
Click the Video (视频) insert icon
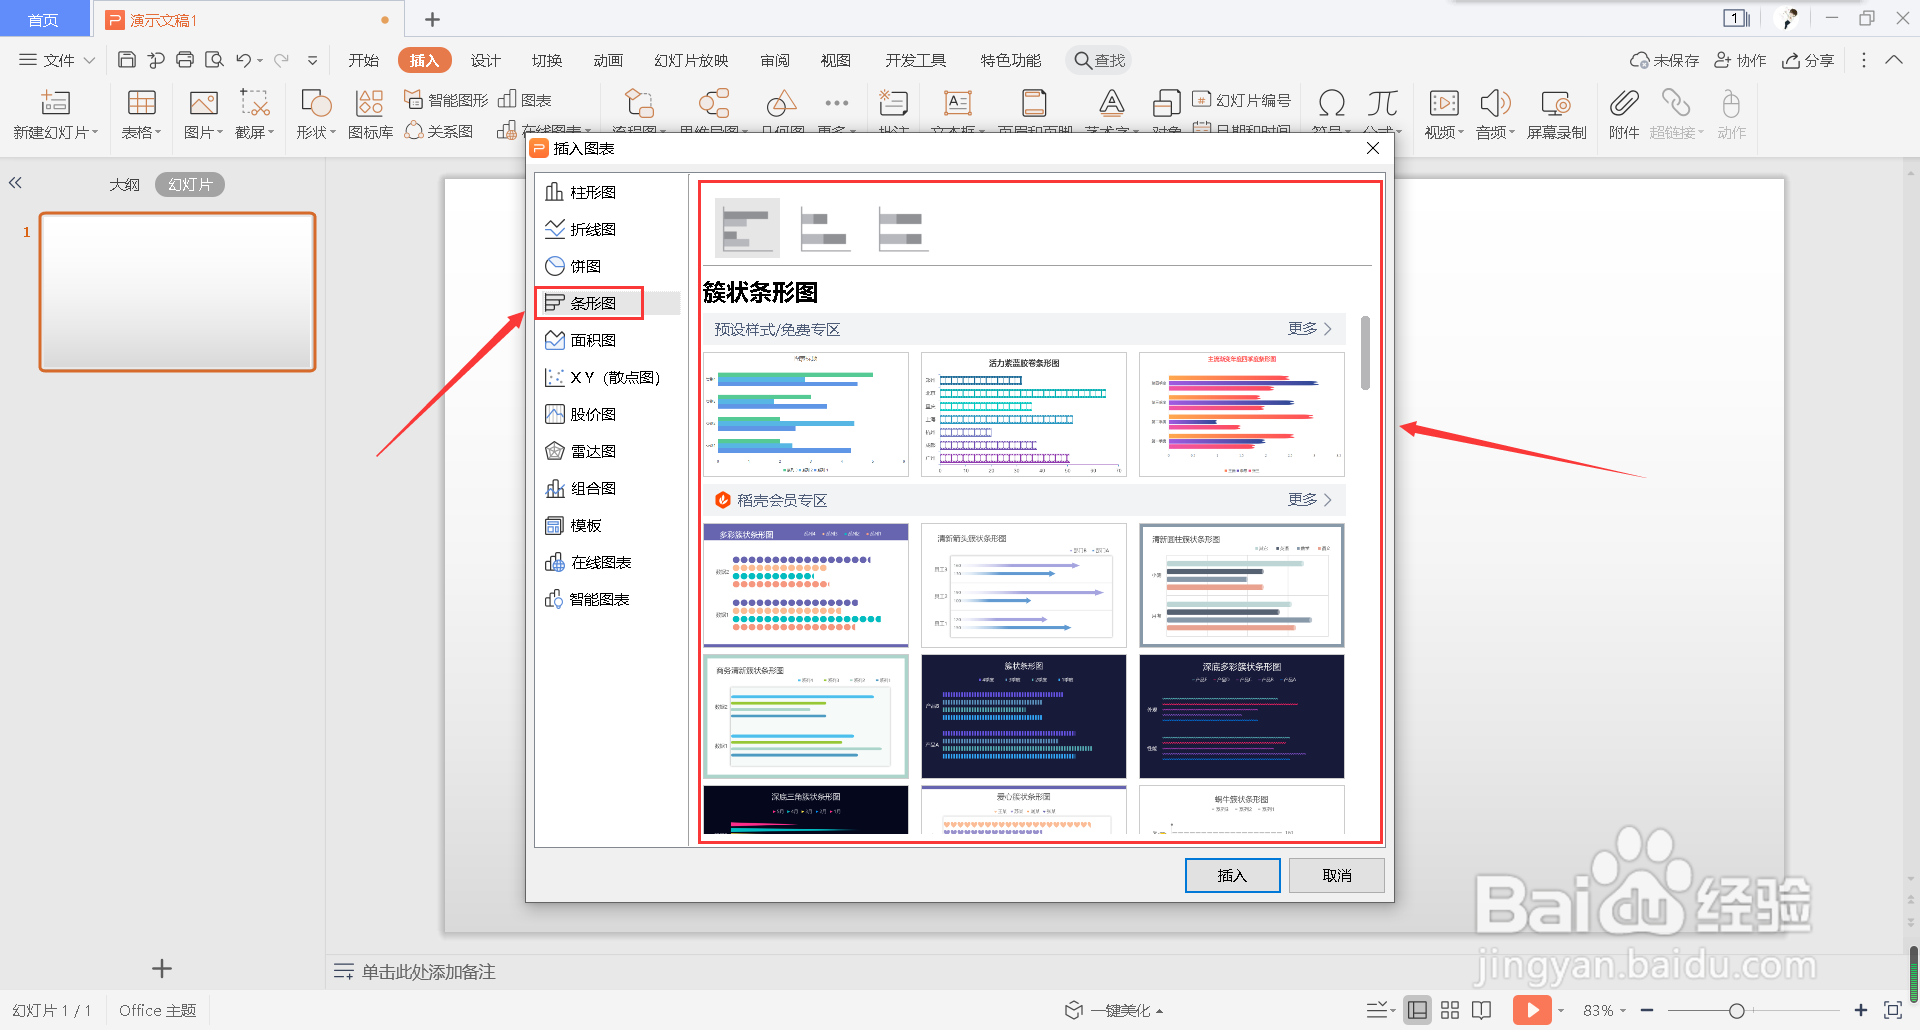1443,103
